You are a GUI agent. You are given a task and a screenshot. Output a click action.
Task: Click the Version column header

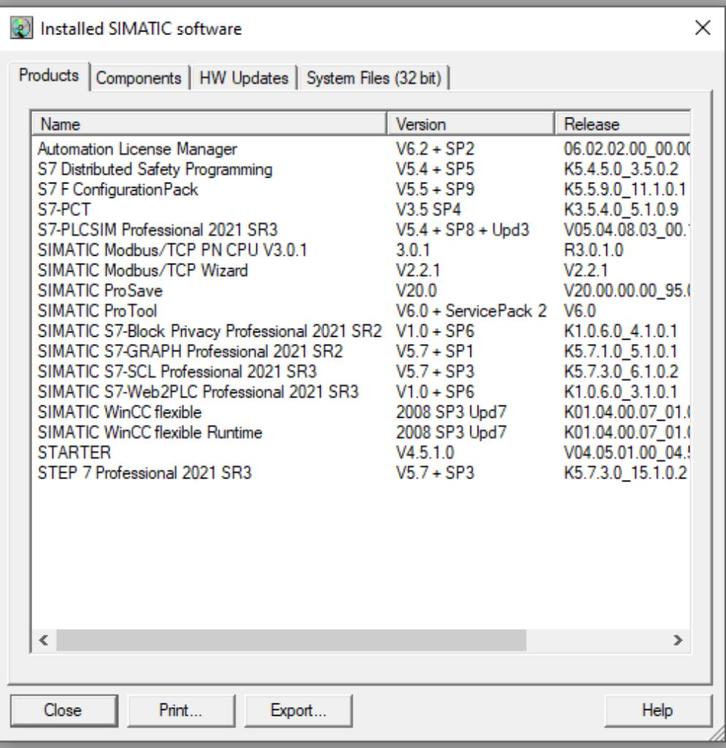coord(470,124)
